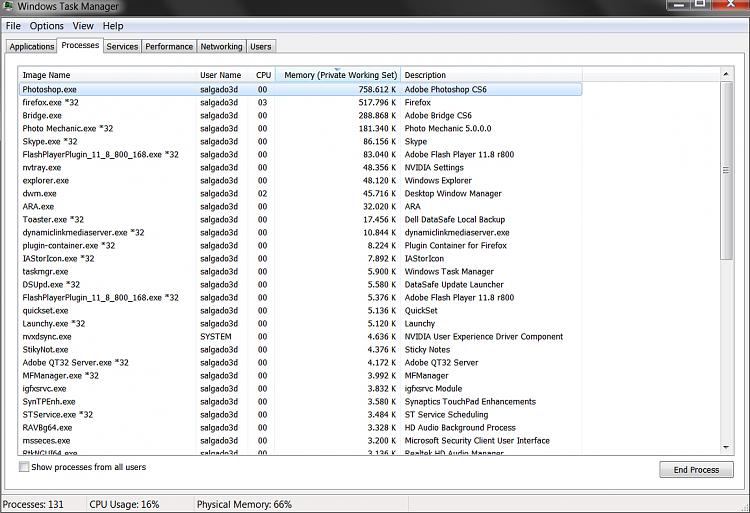
Task: Click the Adobe Bridge CS6 description
Action: [x=438, y=115]
